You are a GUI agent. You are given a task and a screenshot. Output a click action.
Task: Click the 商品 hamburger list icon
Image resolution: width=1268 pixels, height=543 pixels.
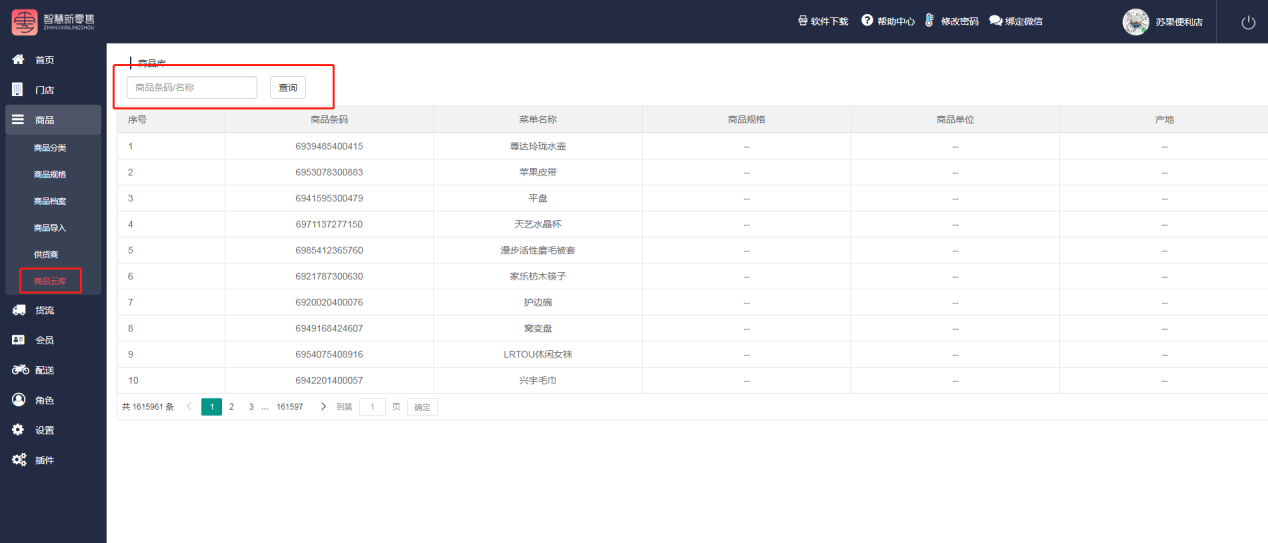[x=18, y=120]
